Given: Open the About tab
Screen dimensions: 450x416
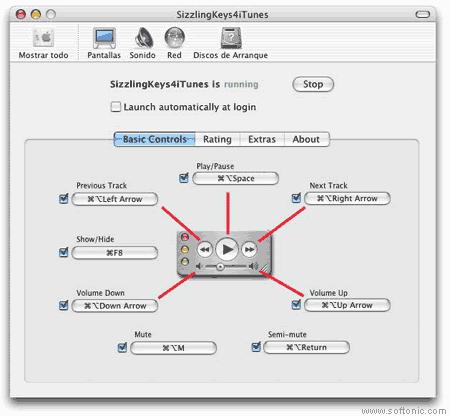Looking at the screenshot, I should (x=307, y=139).
